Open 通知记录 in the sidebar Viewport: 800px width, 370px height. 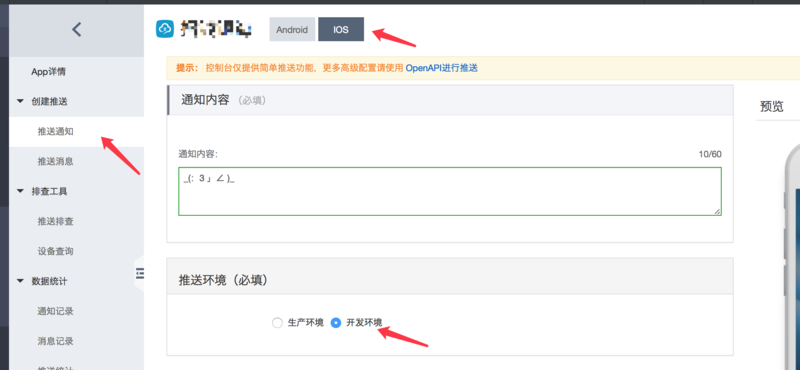point(55,311)
